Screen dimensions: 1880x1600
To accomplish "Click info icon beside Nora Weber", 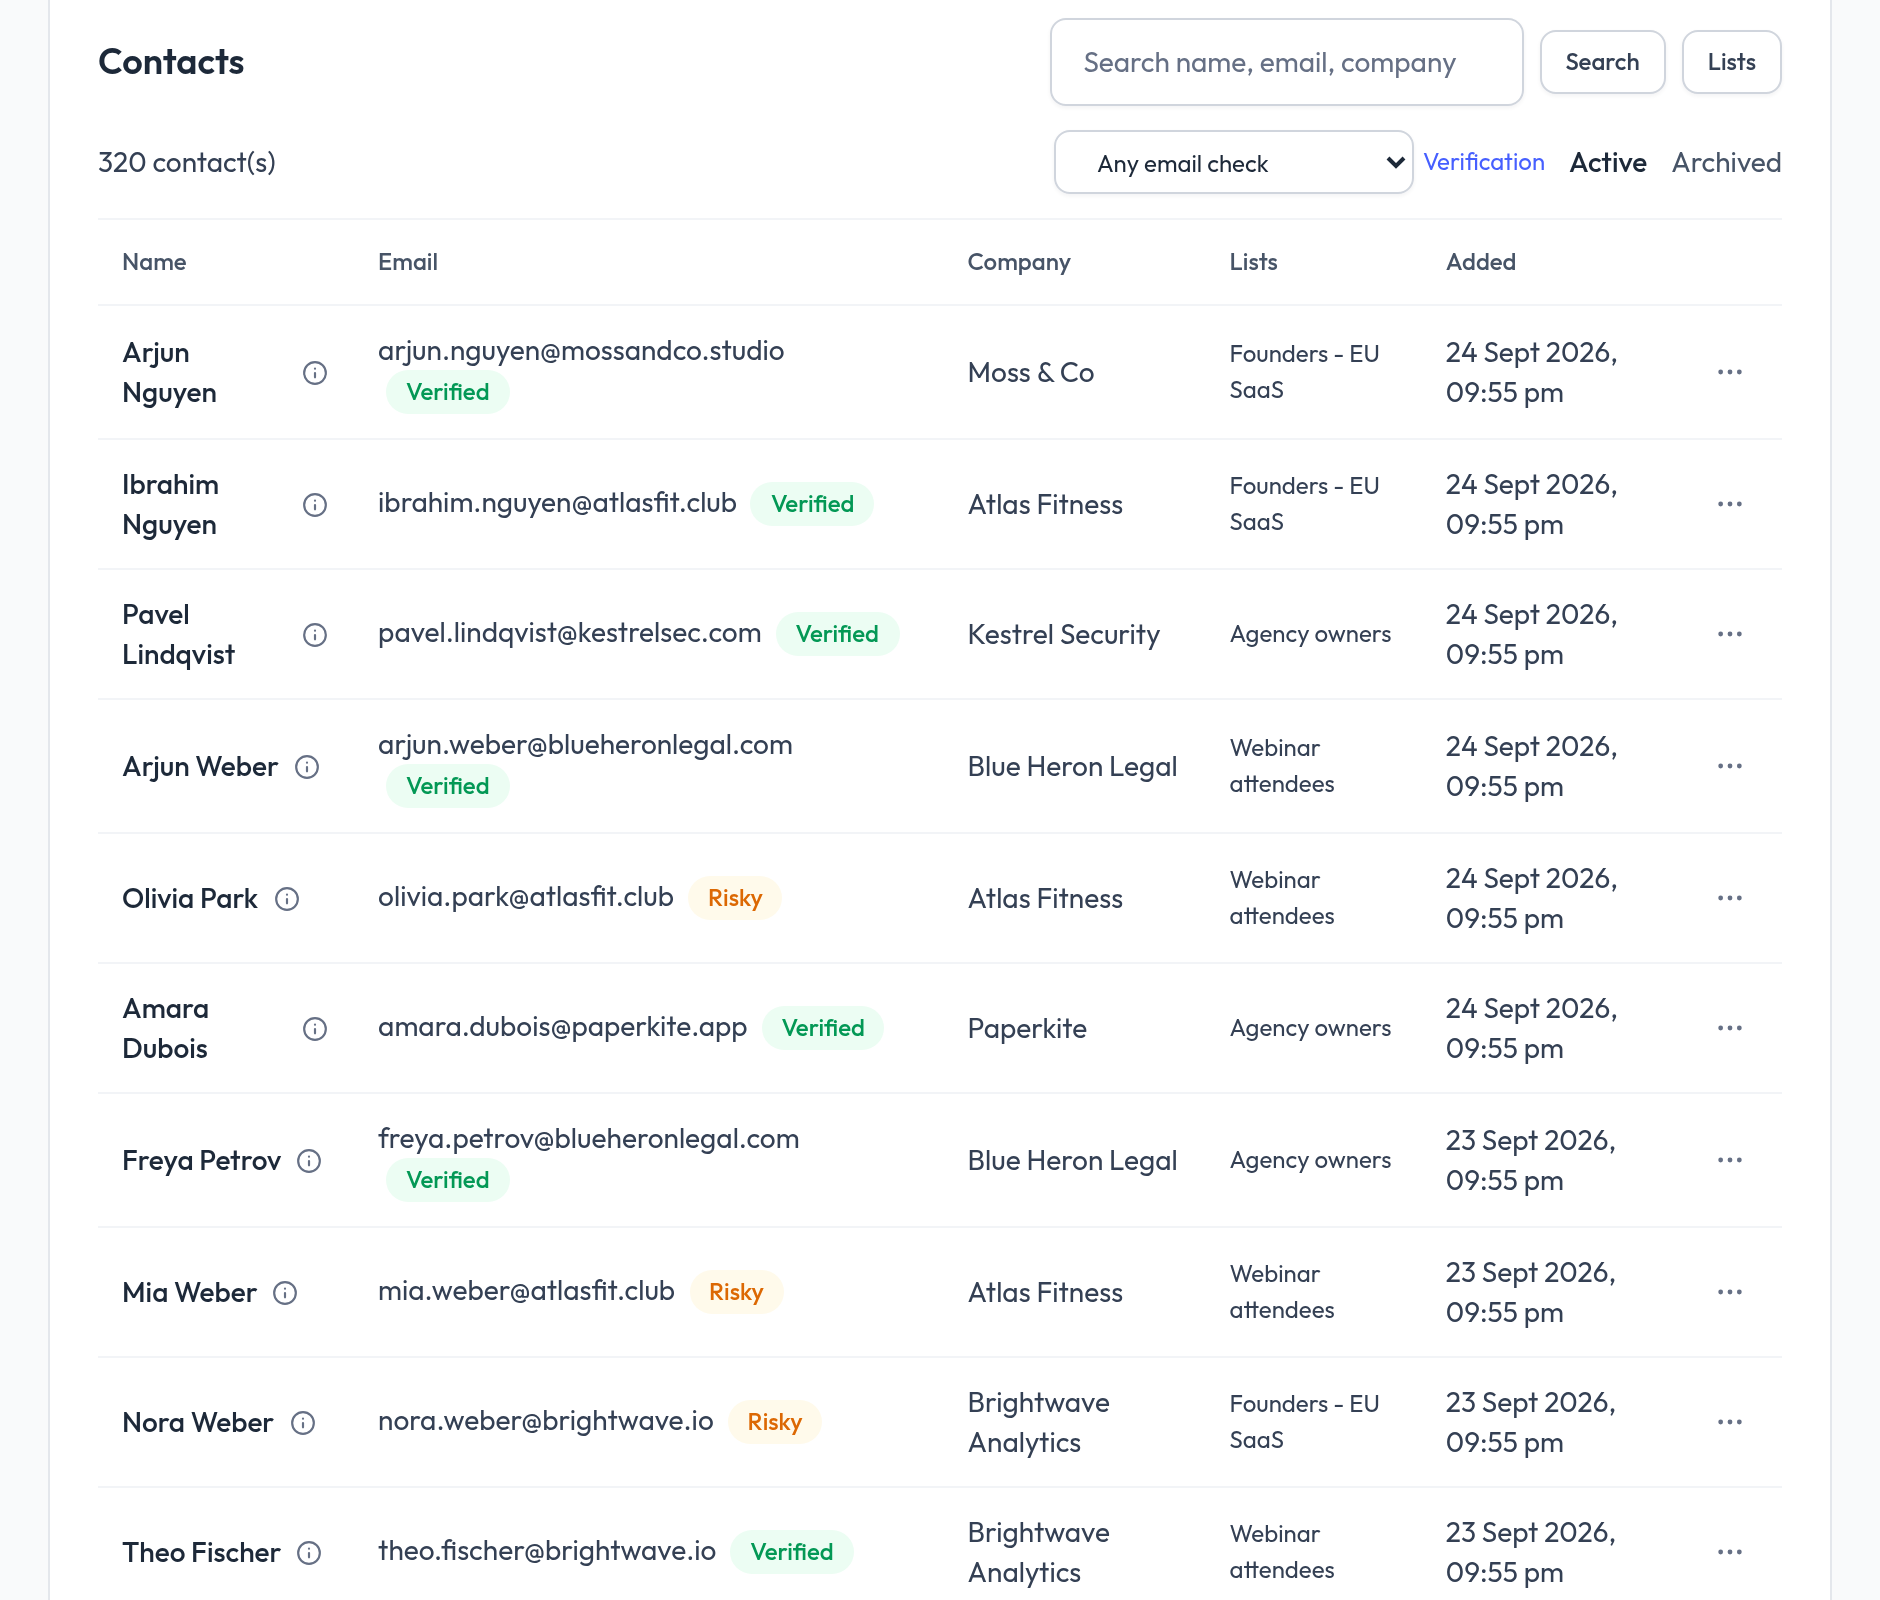I will point(303,1423).
